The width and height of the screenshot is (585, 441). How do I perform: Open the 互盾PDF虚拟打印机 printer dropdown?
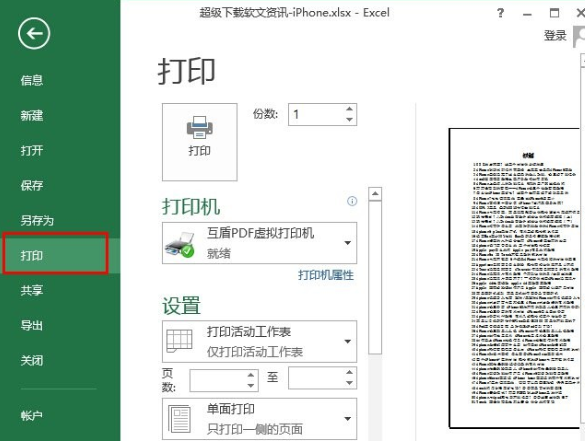(259, 243)
